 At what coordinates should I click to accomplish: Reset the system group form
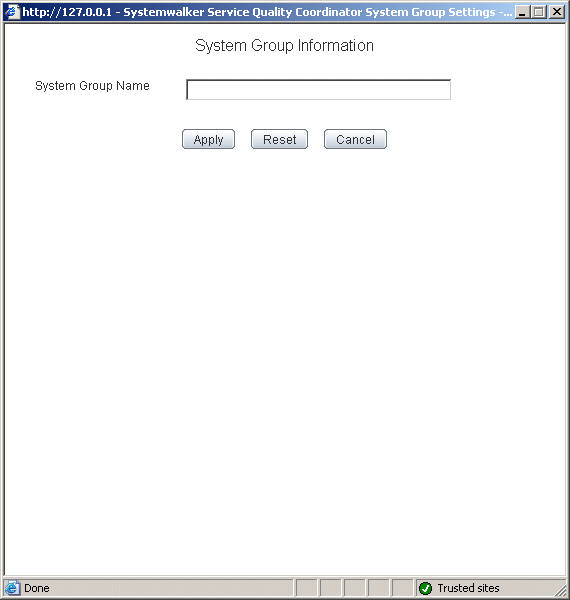pyautogui.click(x=279, y=139)
